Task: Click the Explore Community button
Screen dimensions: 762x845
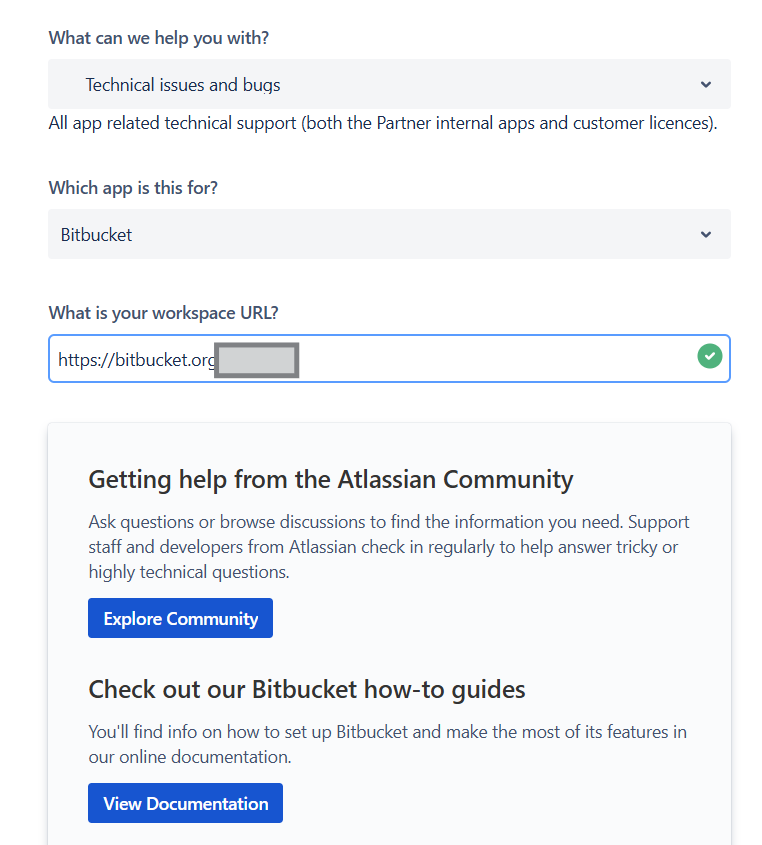Action: tap(181, 618)
